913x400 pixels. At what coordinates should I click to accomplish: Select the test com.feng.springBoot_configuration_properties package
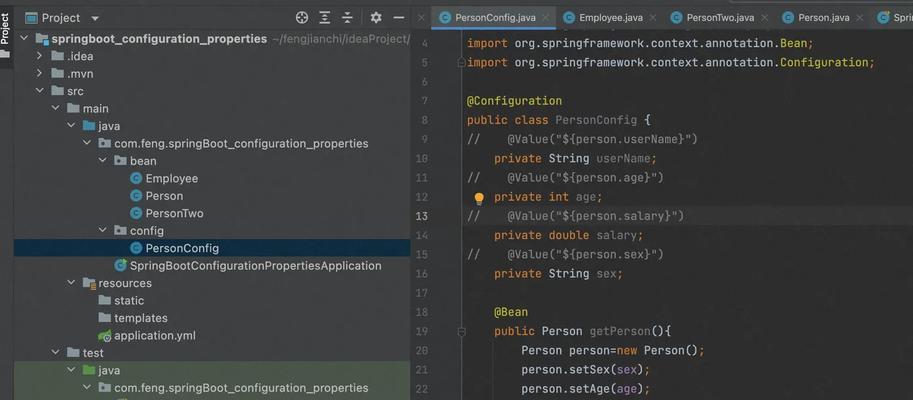(x=241, y=388)
